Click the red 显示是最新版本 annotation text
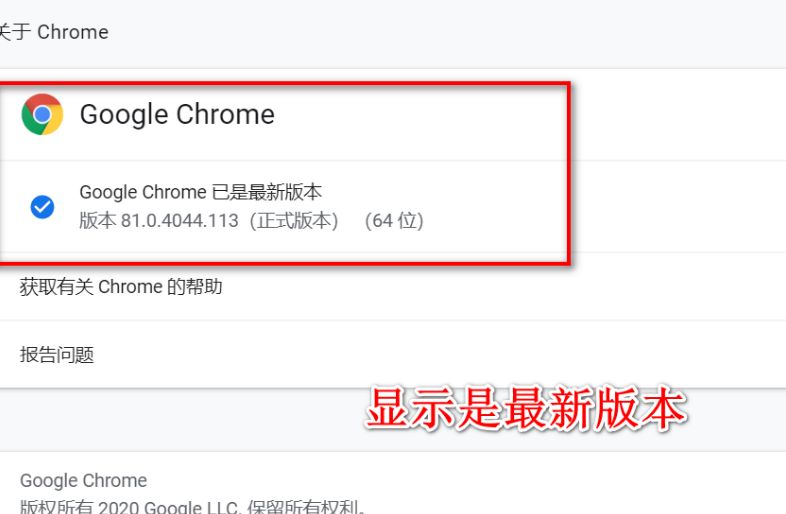 point(526,409)
